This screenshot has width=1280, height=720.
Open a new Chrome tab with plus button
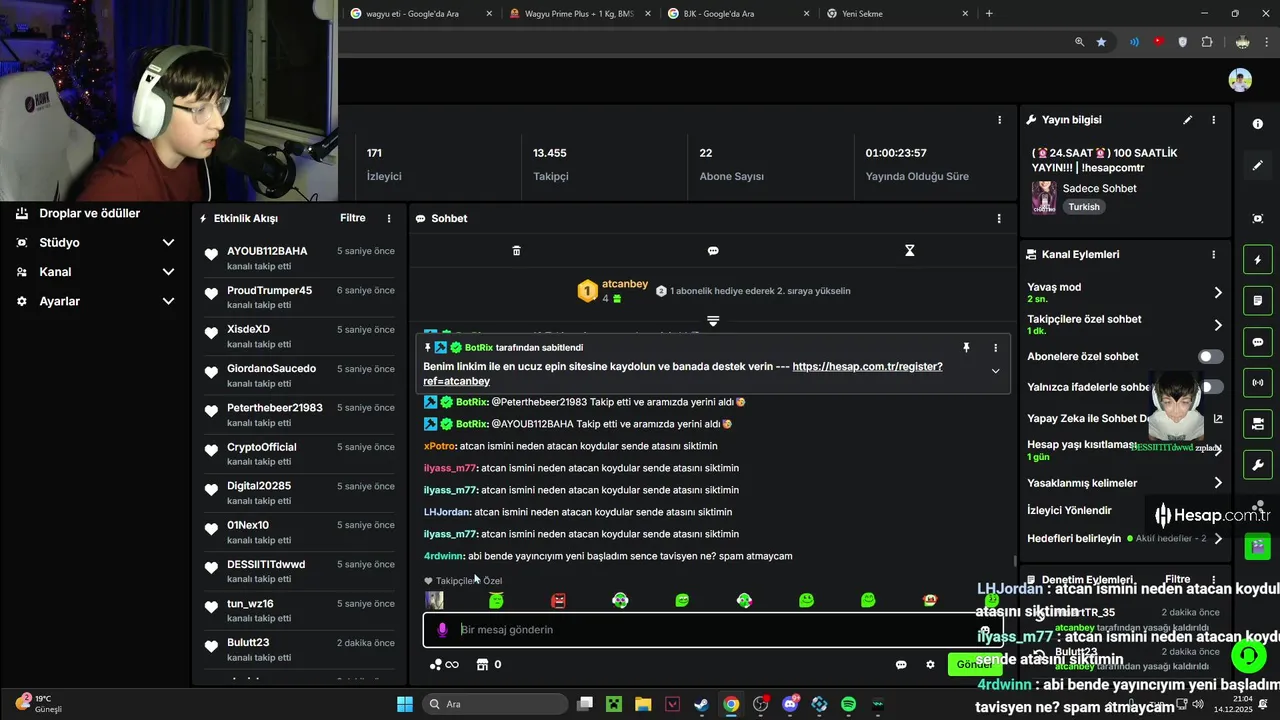989,14
